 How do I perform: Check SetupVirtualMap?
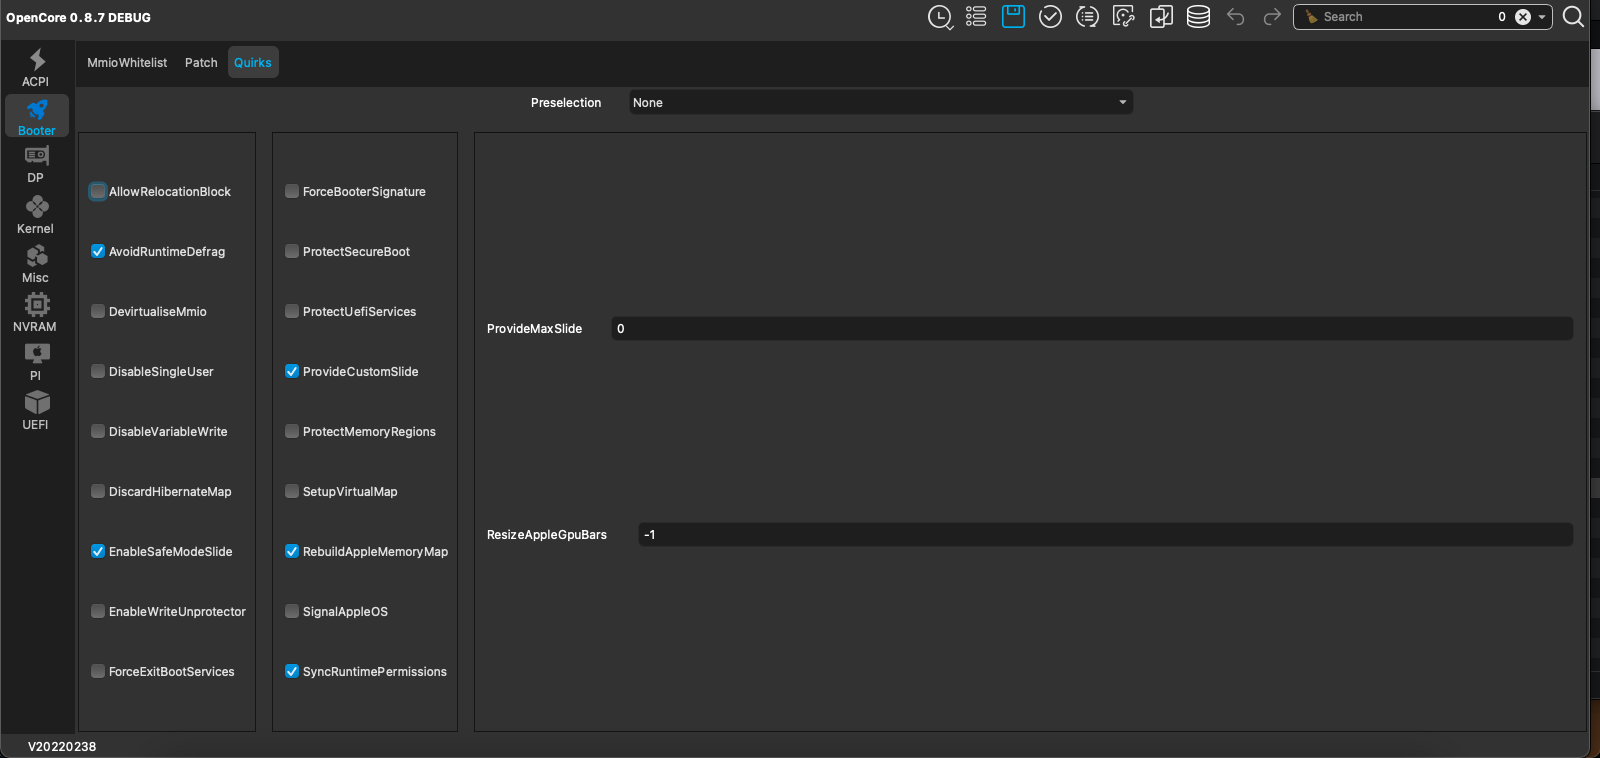pos(292,491)
